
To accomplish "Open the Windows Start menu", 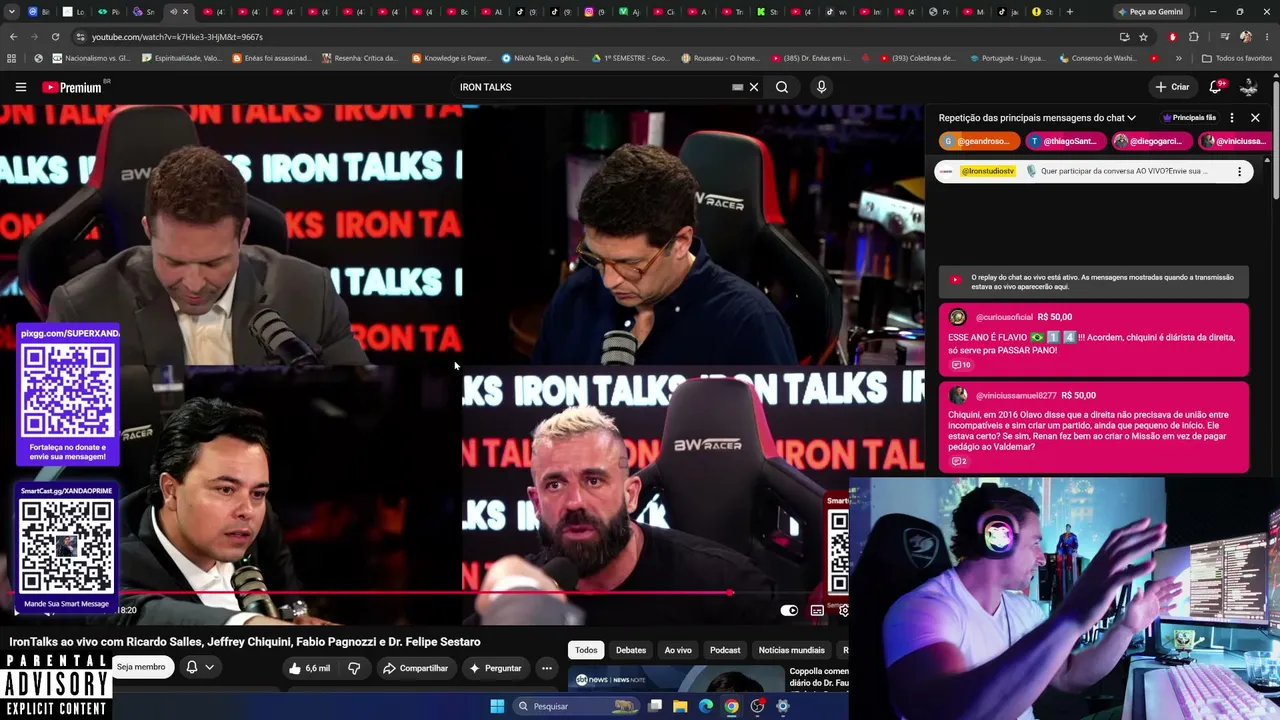I will click(x=497, y=706).
